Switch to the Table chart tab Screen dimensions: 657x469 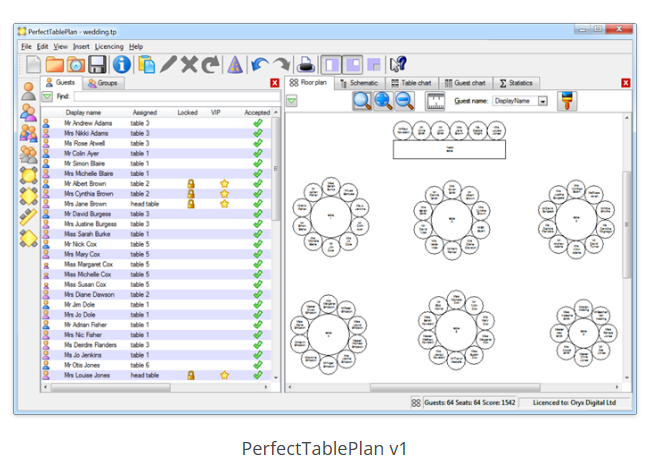point(411,83)
